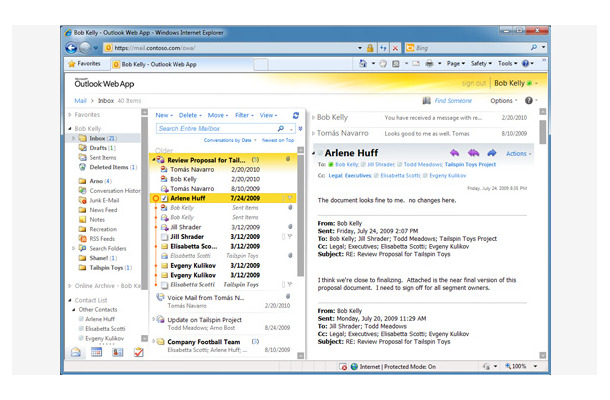The width and height of the screenshot is (610, 400).
Task: Check the bold Jill Shrader message checkbox
Action: click(x=164, y=237)
